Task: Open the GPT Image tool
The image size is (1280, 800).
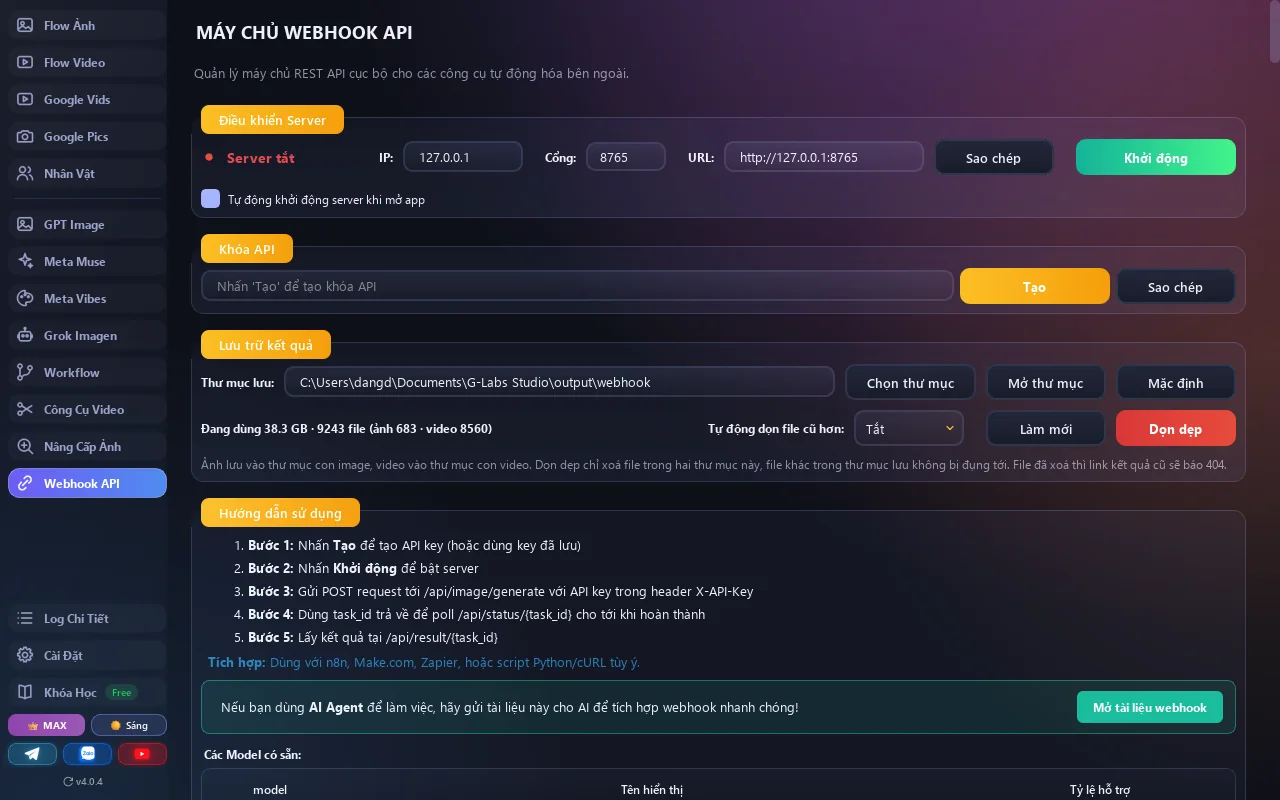Action: (87, 225)
